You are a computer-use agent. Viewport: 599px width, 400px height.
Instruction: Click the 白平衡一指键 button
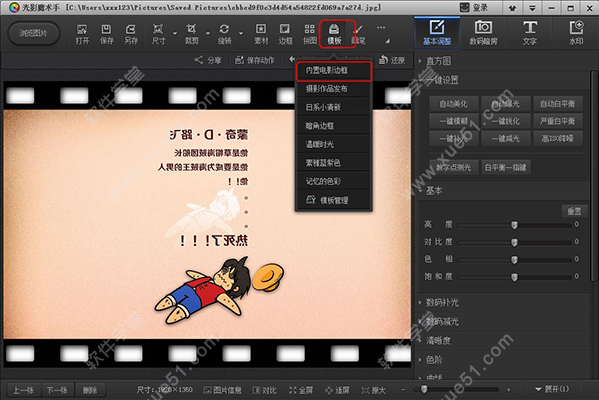coord(505,167)
